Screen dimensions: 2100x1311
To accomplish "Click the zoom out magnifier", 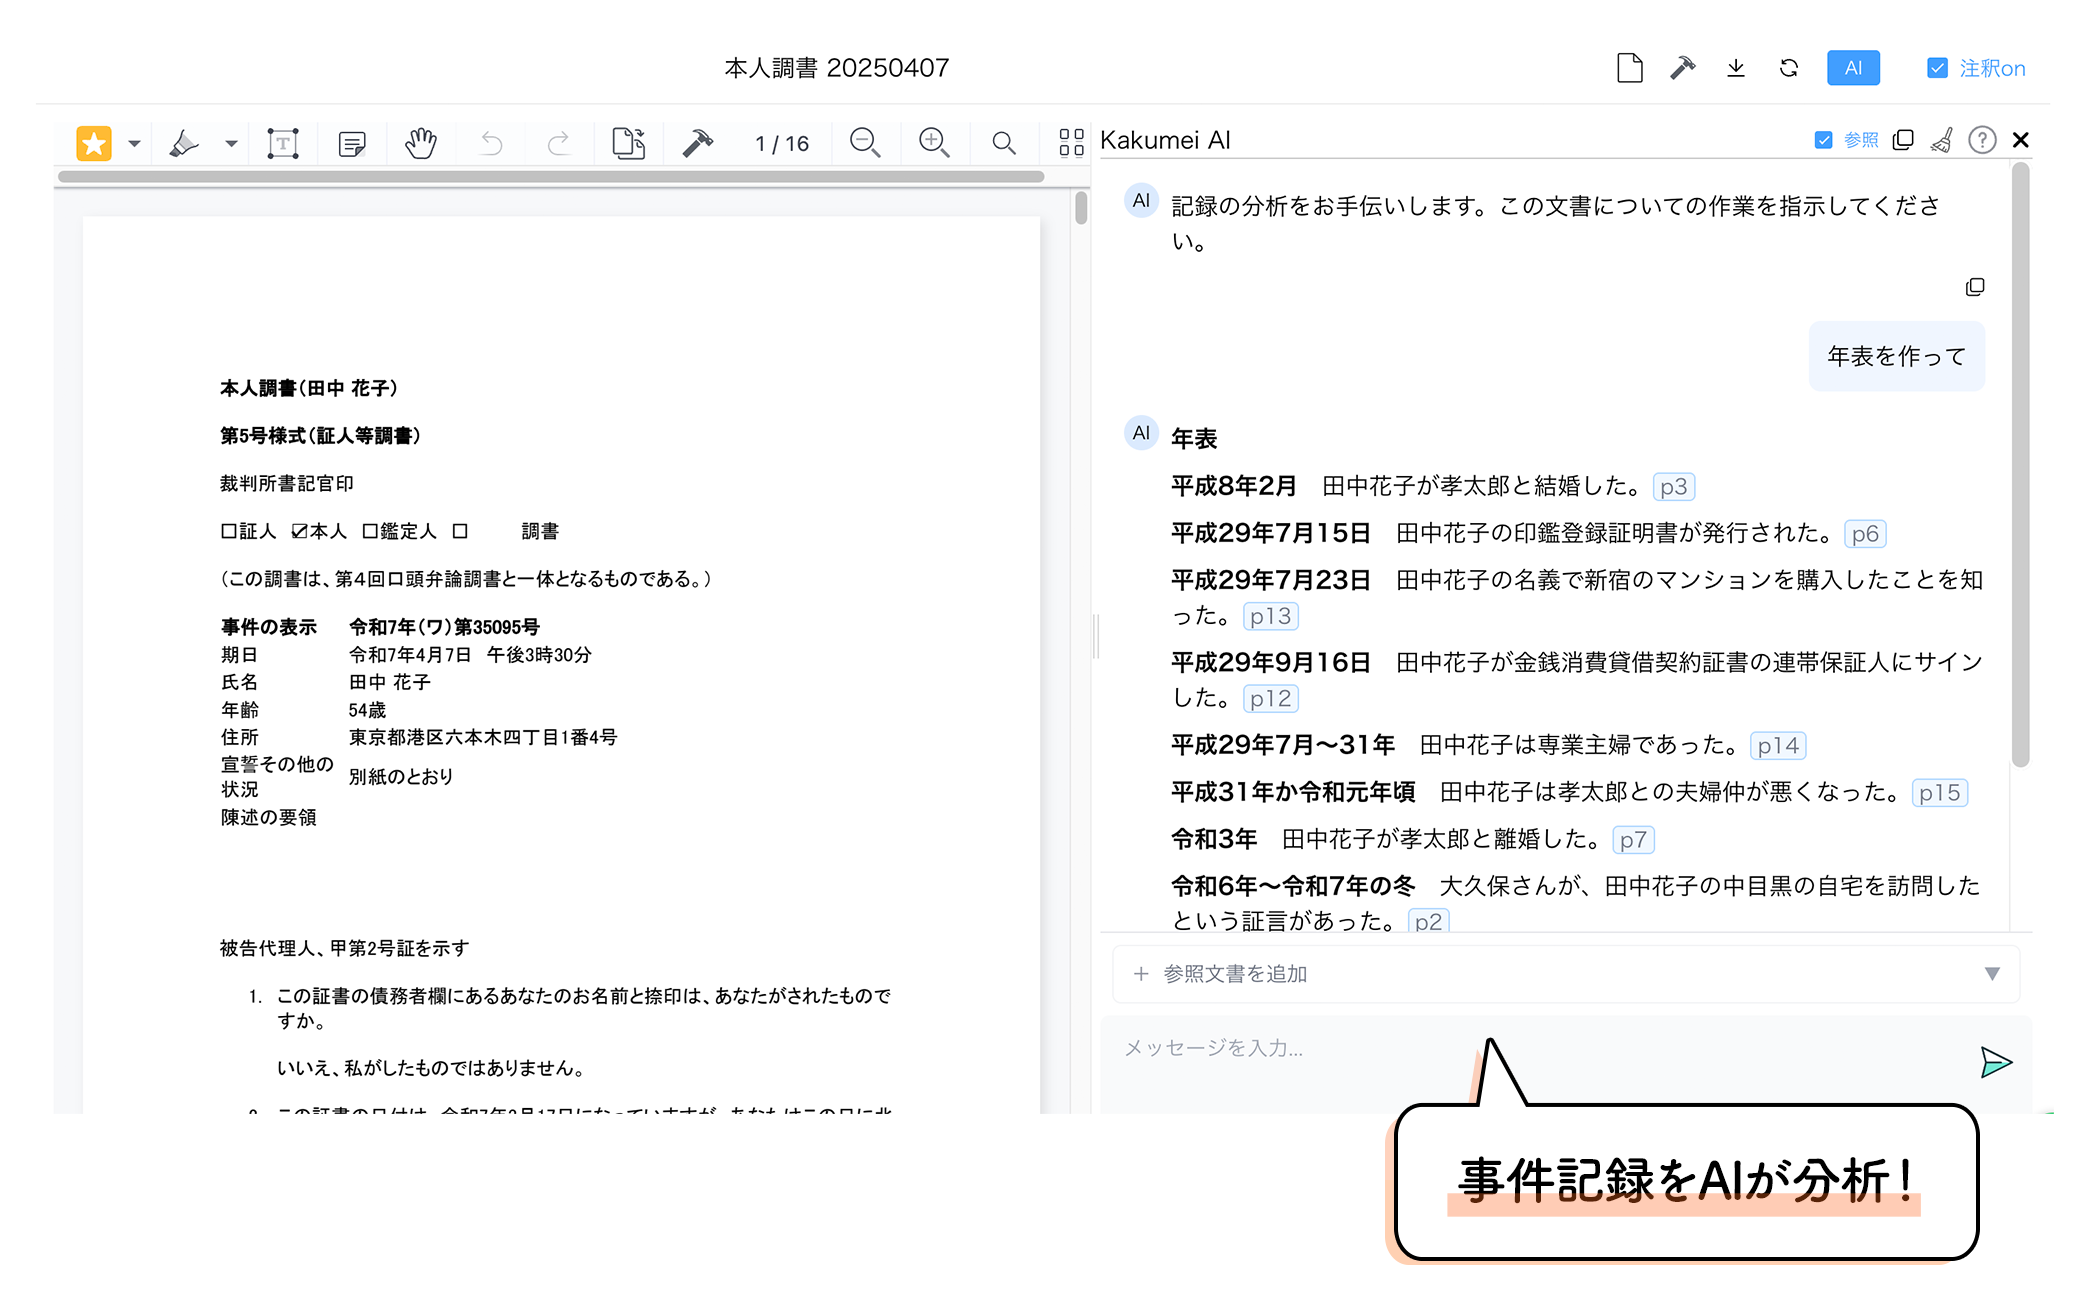I will click(865, 143).
